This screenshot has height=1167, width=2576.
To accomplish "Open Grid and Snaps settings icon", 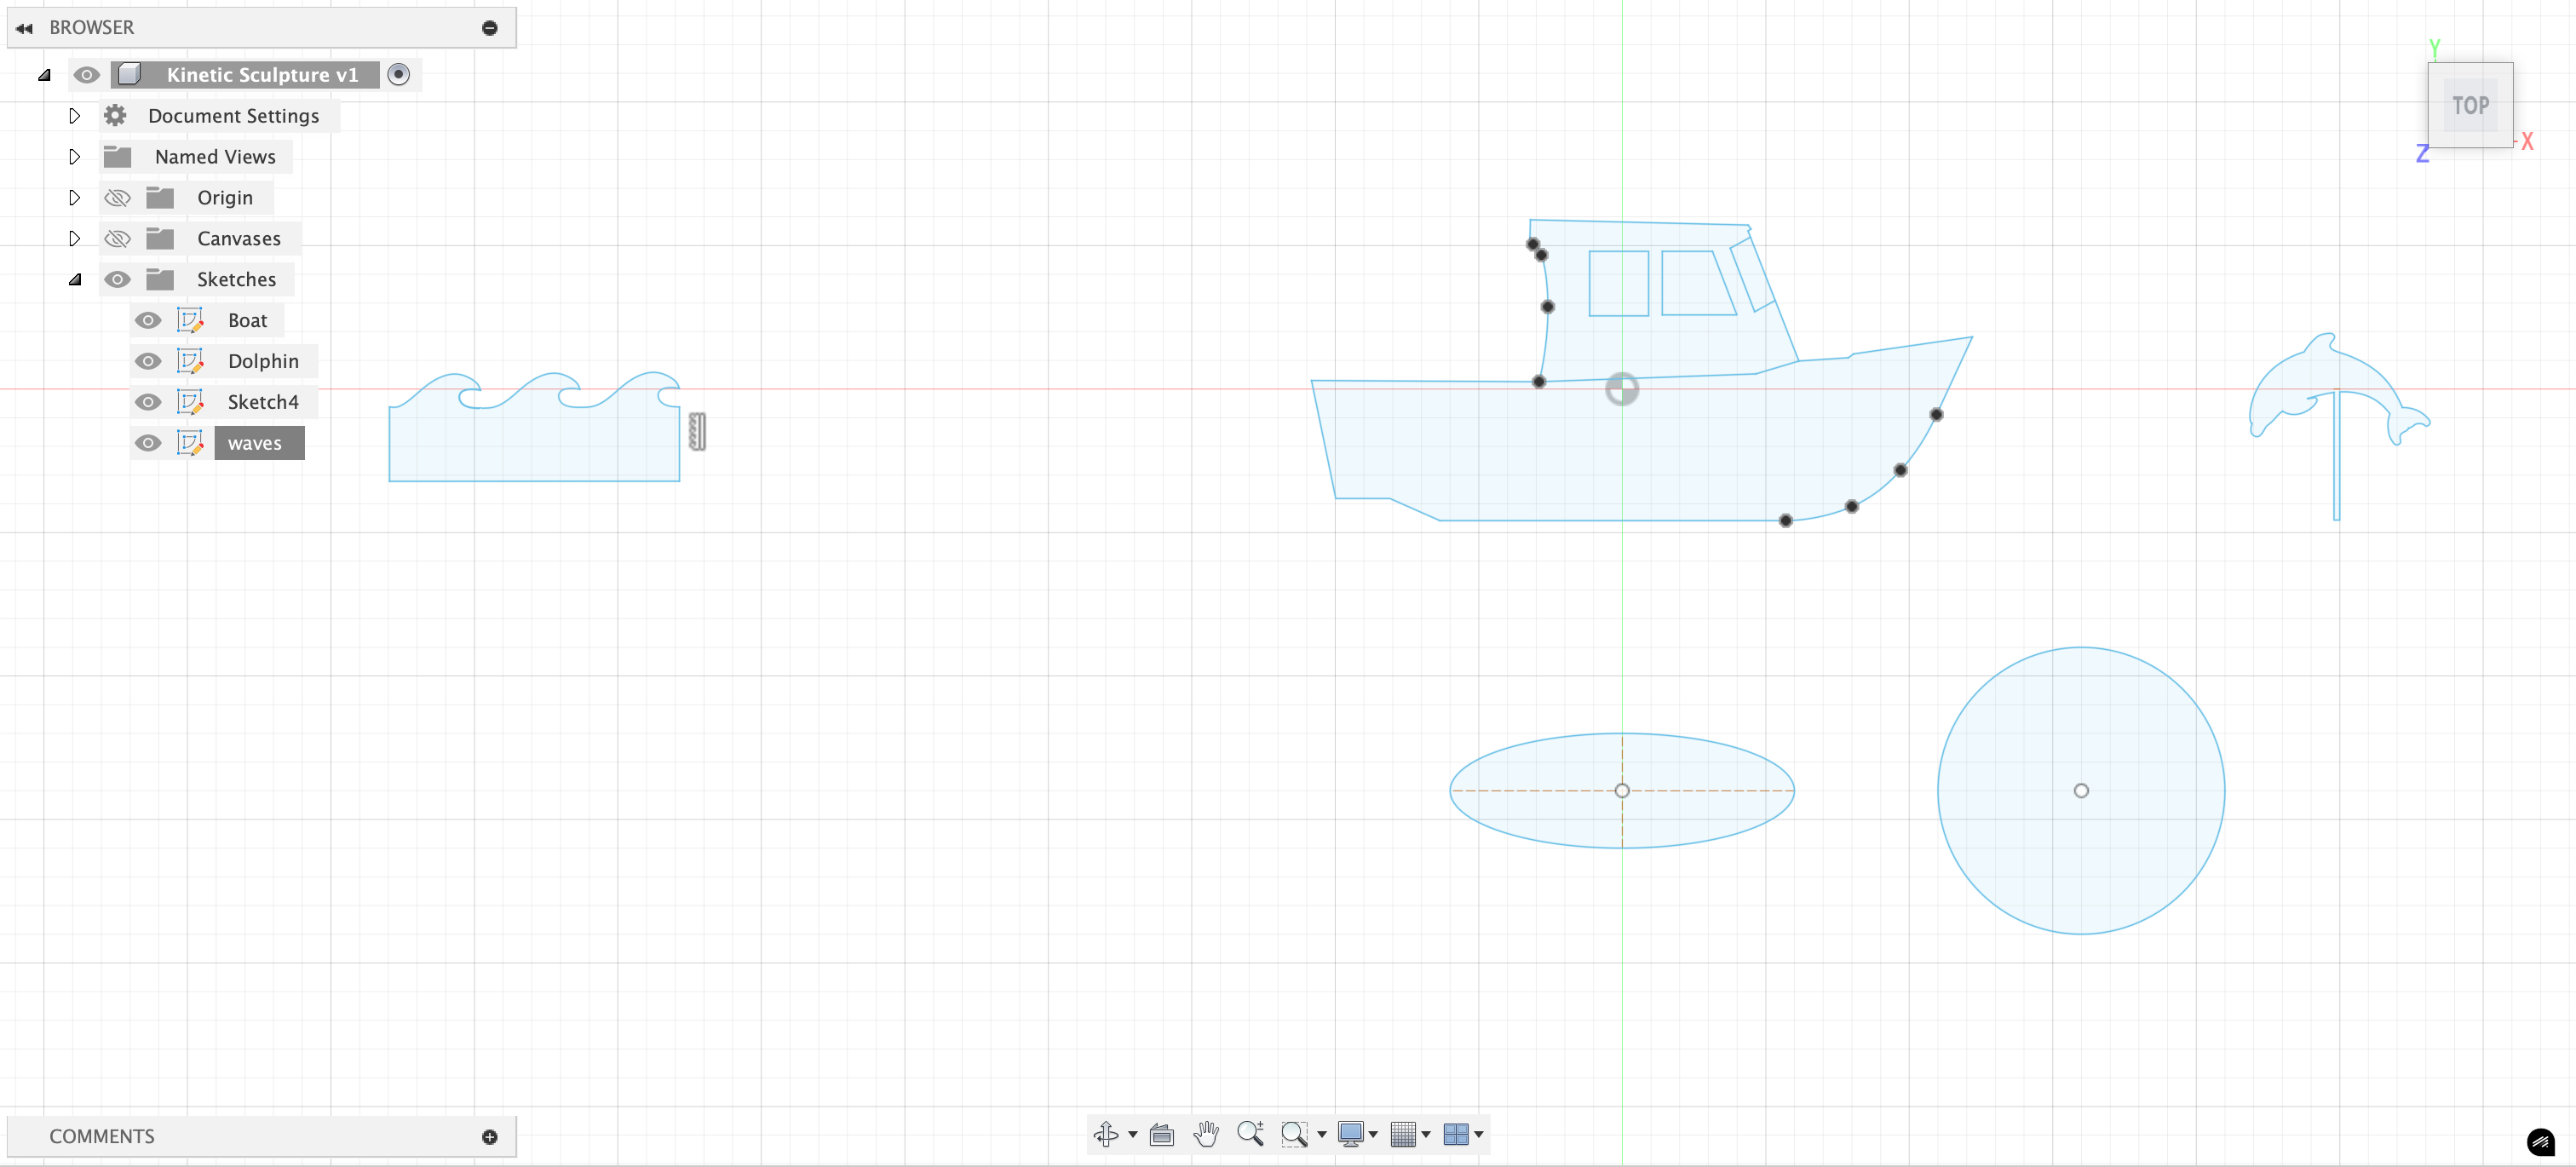I will click(1403, 1133).
